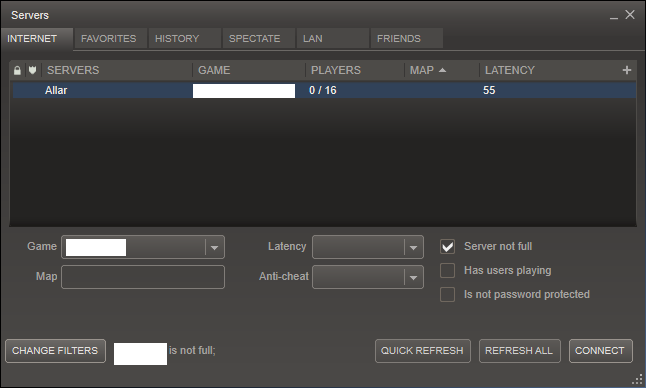The image size is (646, 388).
Task: Click the latency value 55
Action: [489, 91]
